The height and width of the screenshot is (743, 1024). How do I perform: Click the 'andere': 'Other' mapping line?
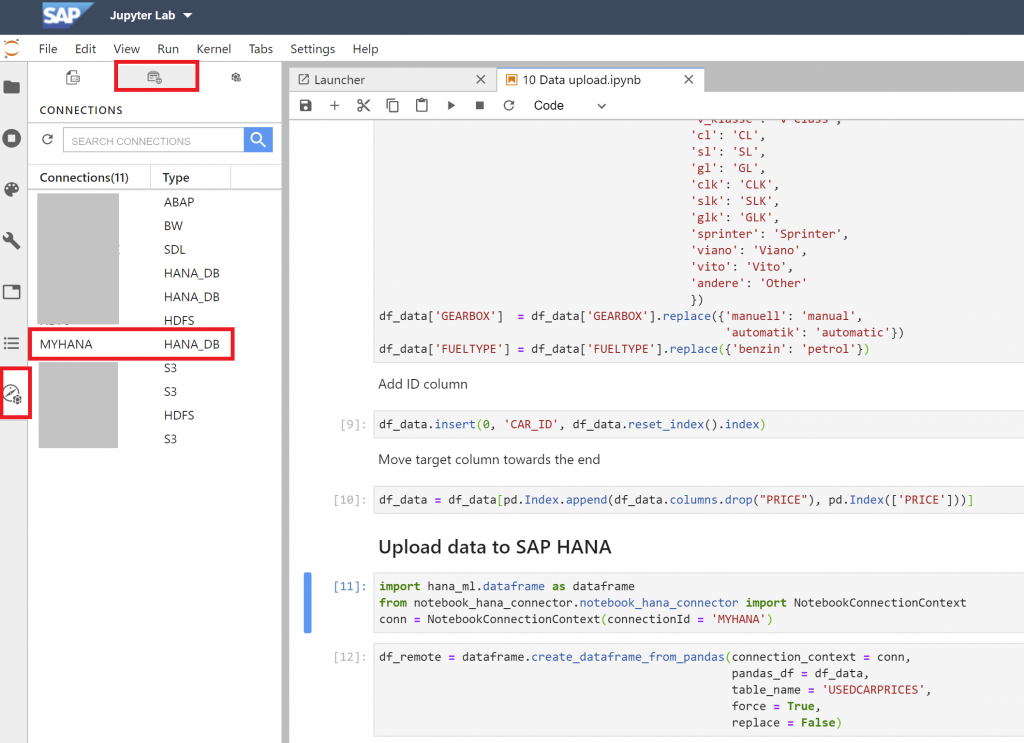click(749, 283)
